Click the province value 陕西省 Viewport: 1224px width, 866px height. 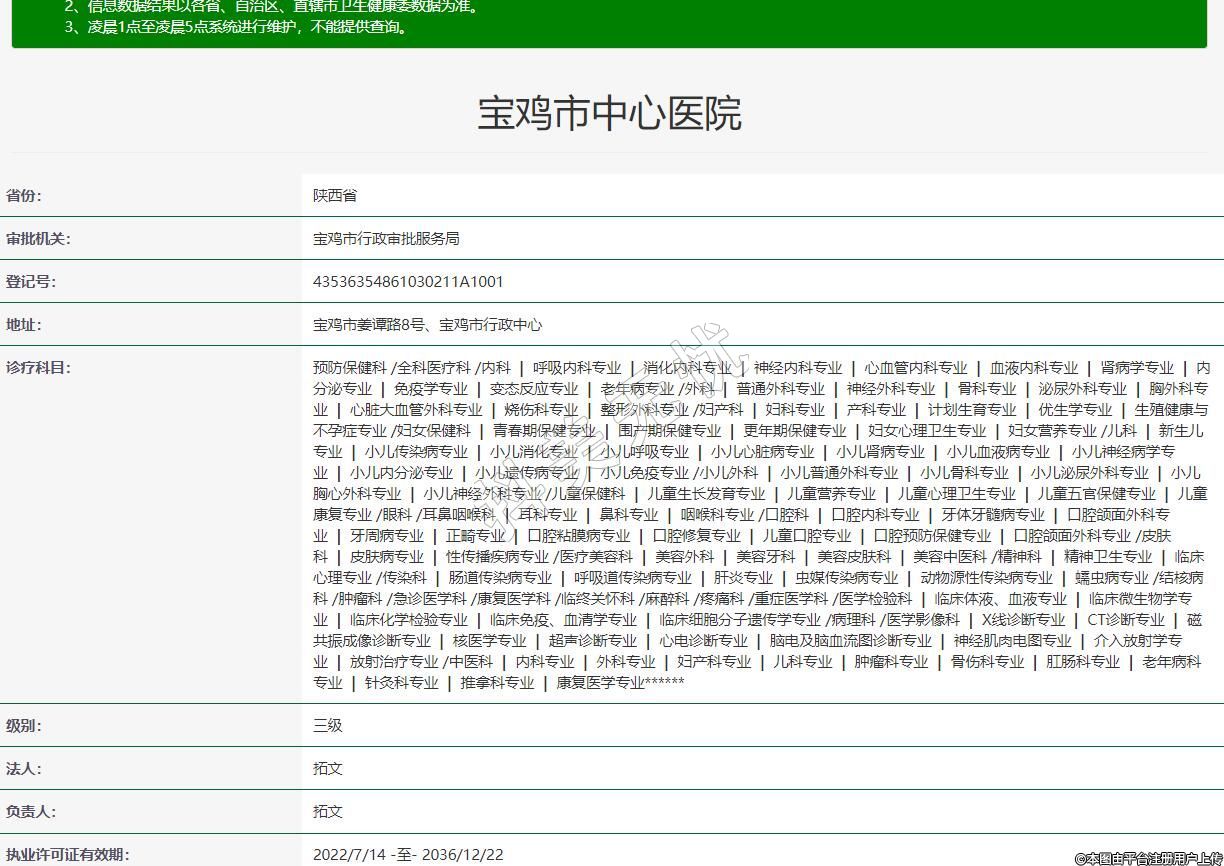coord(335,196)
